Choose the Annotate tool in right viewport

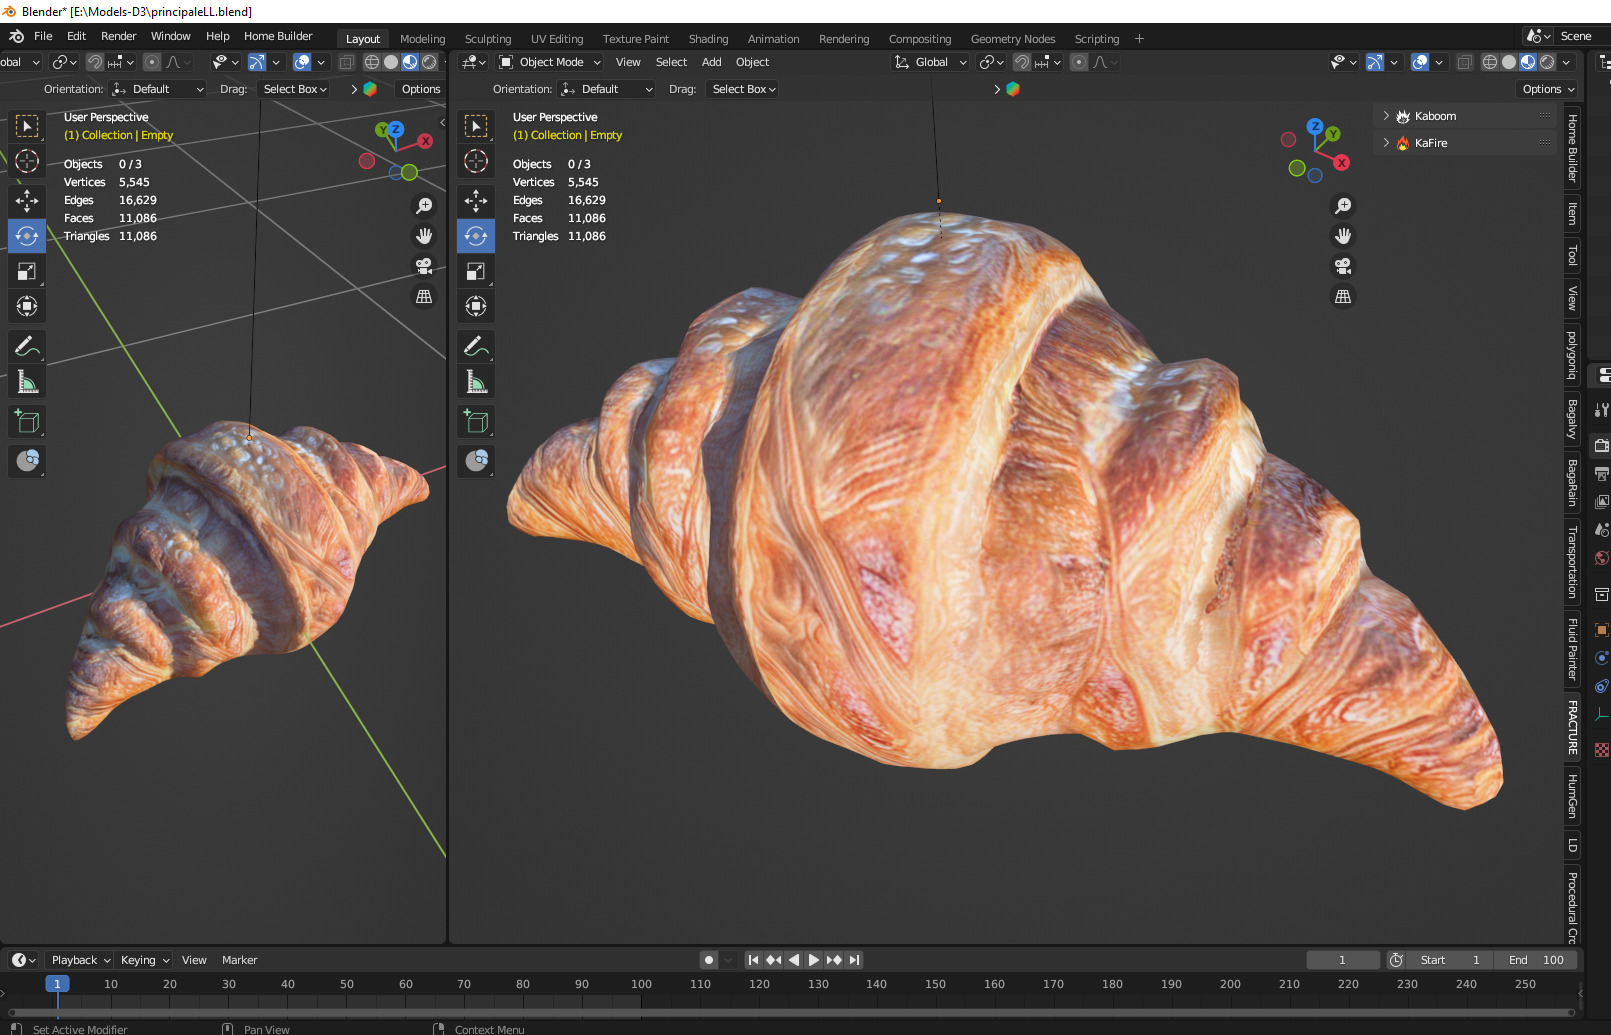click(x=476, y=346)
